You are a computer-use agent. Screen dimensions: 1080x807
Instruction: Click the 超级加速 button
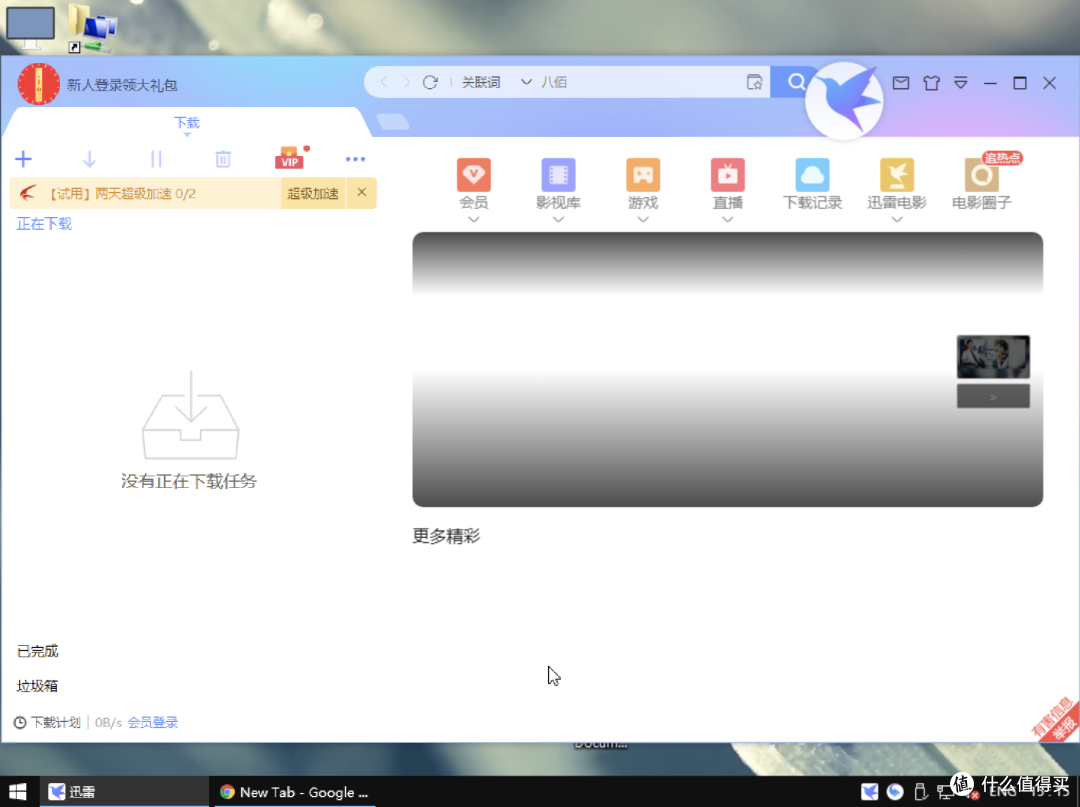pos(313,193)
